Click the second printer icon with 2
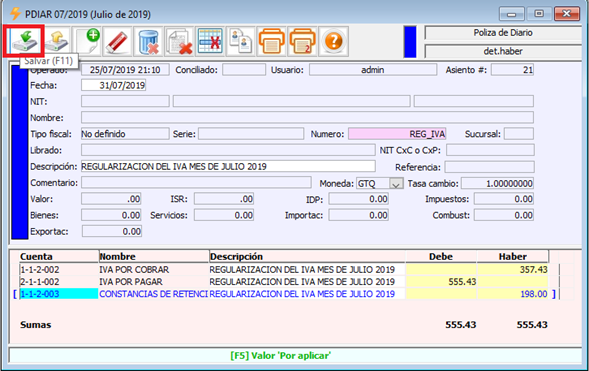 302,41
